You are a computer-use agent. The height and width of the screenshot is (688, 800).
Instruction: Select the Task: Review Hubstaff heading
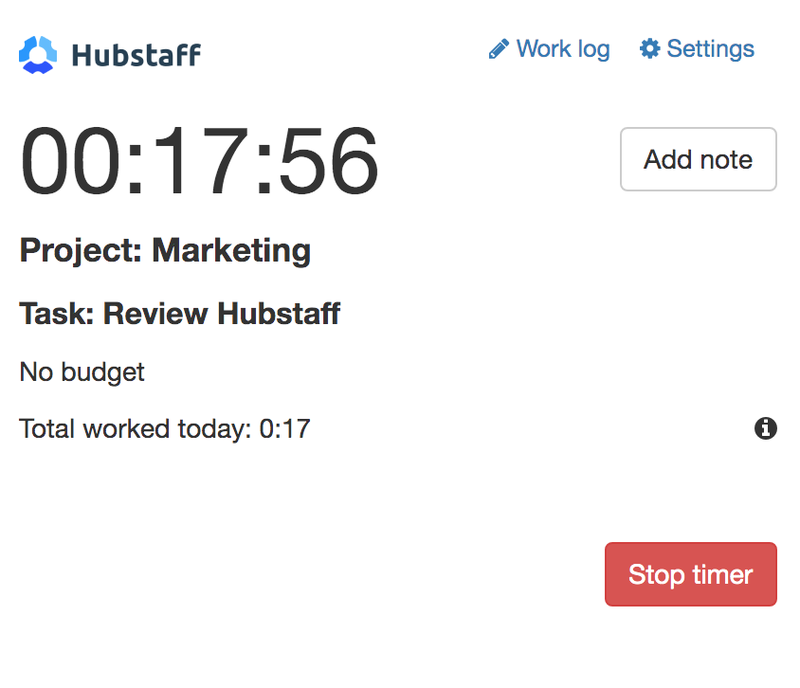pos(180,313)
